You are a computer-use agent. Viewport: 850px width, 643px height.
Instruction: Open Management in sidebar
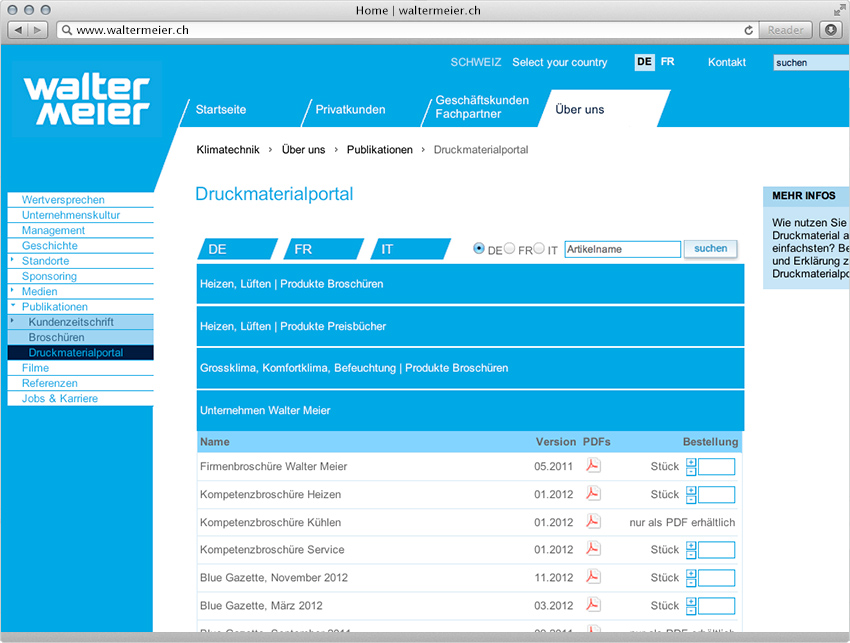click(x=81, y=230)
